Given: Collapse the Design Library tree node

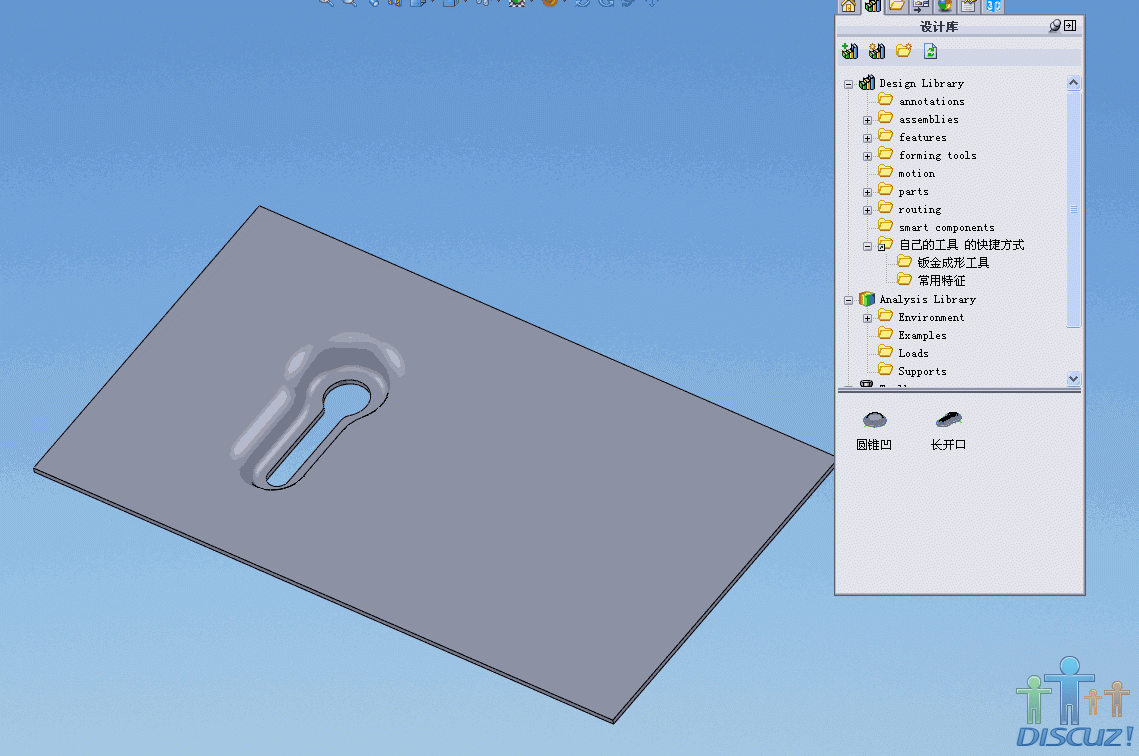Looking at the screenshot, I should coord(848,84).
